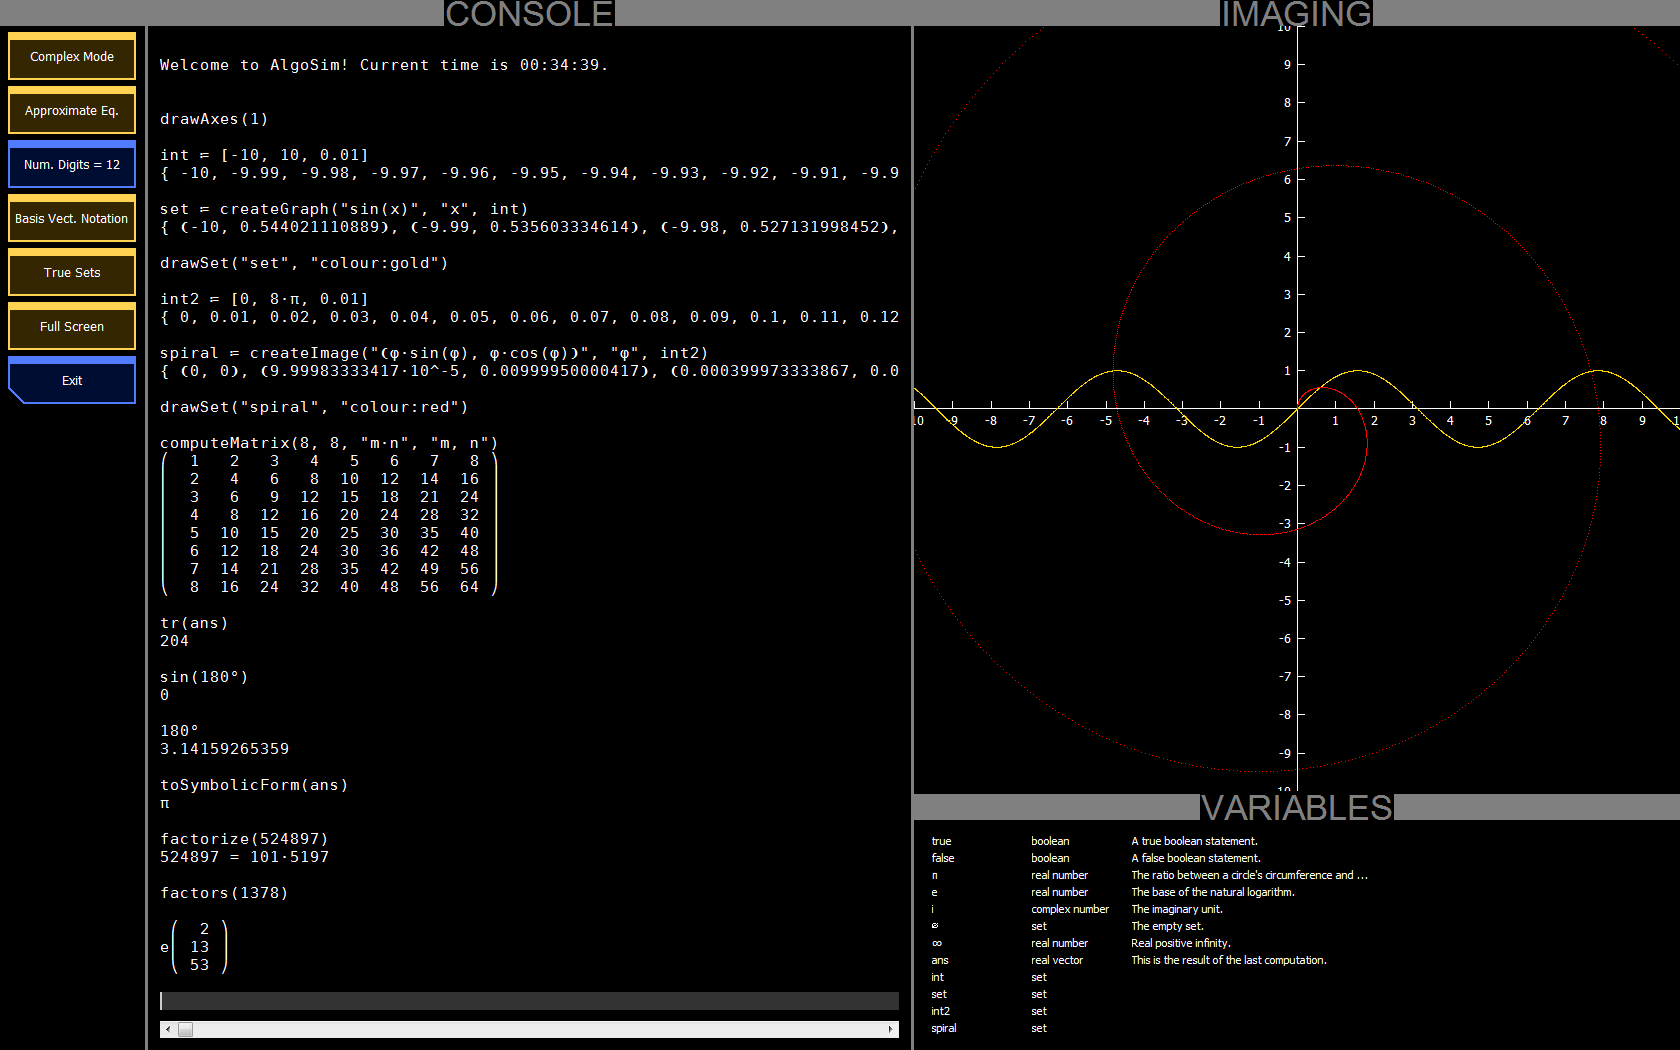1680x1050 pixels.
Task: Click the console scrollbar right arrow
Action: [891, 1029]
